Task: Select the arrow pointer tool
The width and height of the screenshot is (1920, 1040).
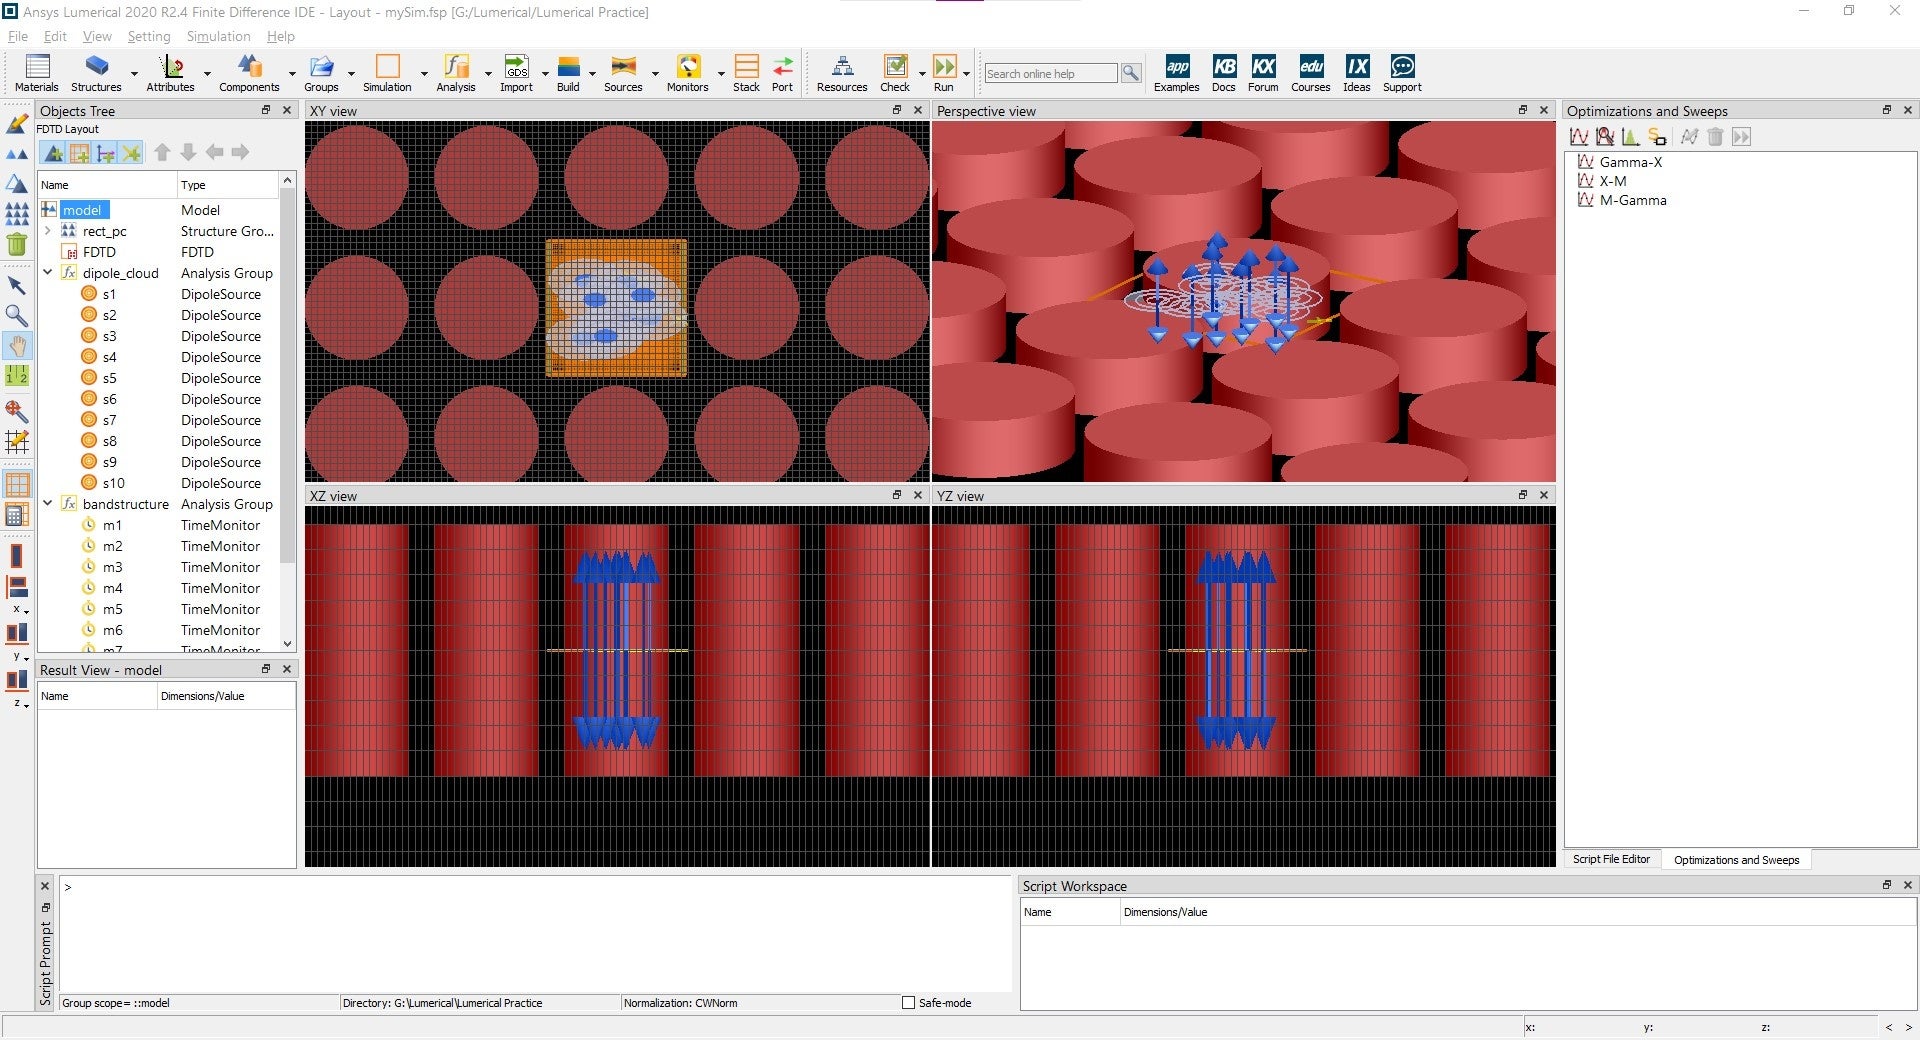Action: (17, 286)
